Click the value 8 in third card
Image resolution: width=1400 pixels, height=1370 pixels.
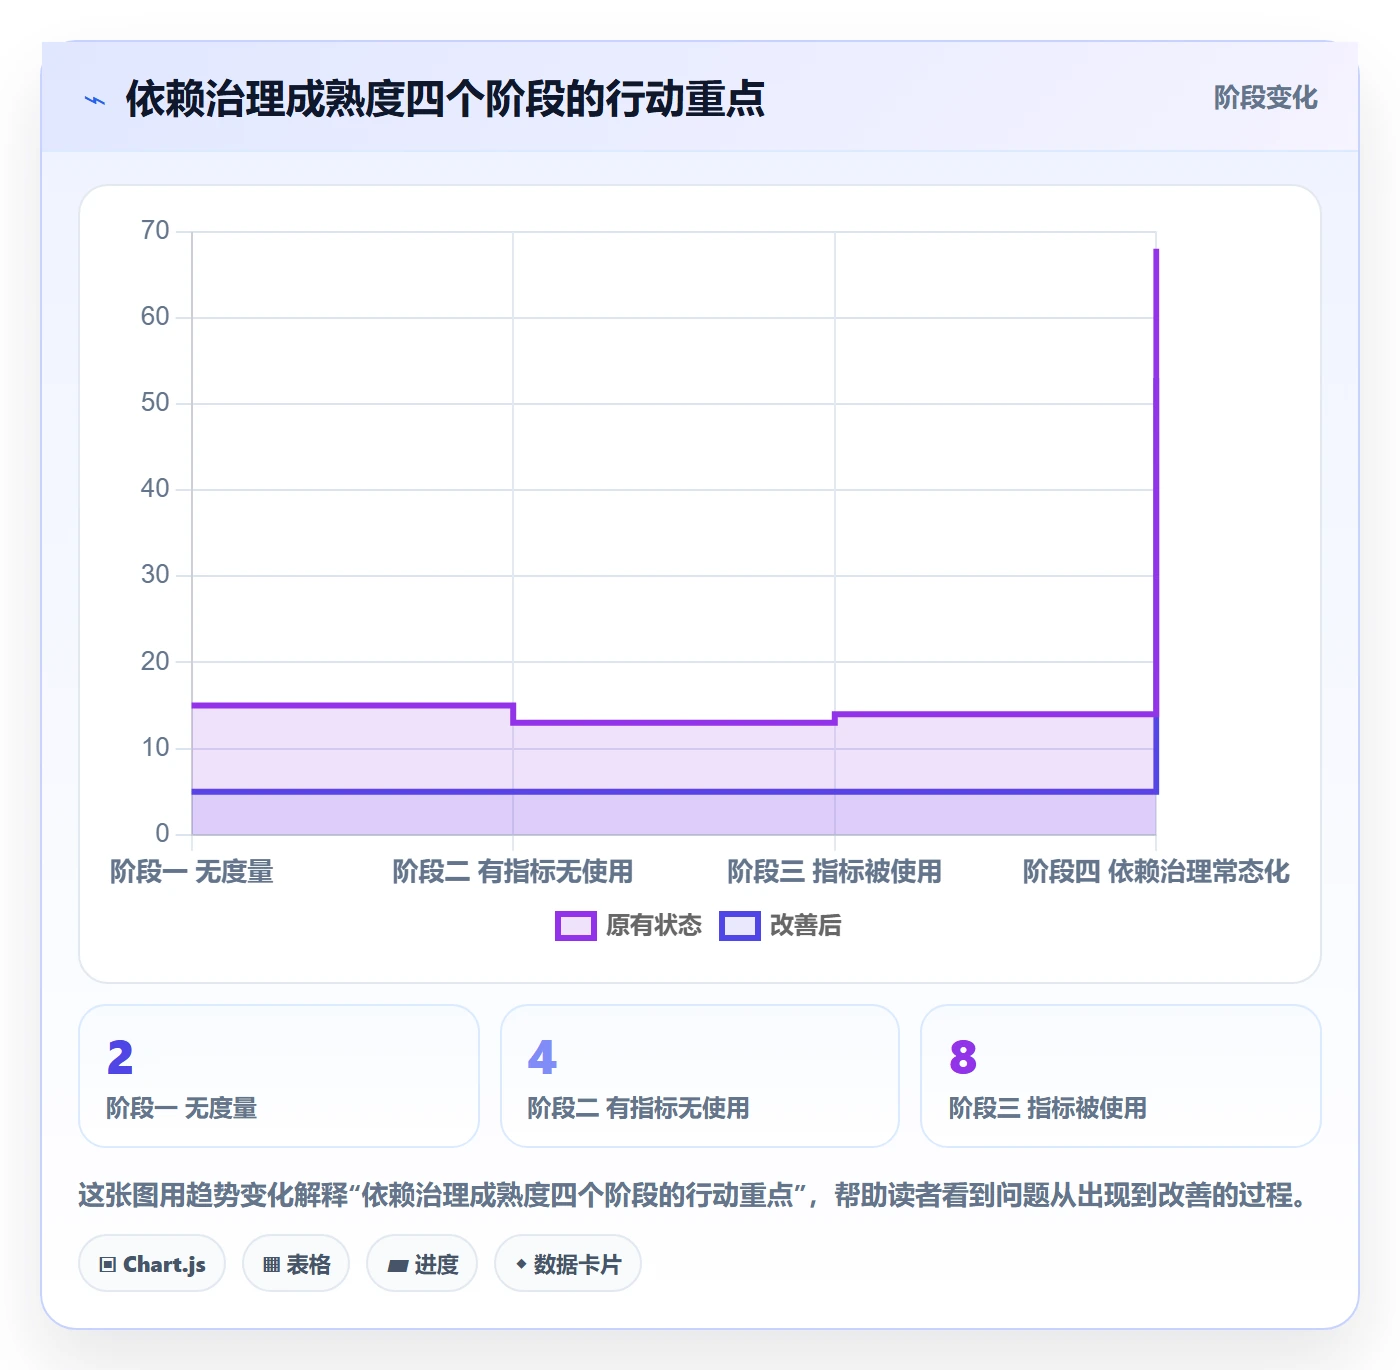[963, 1057]
